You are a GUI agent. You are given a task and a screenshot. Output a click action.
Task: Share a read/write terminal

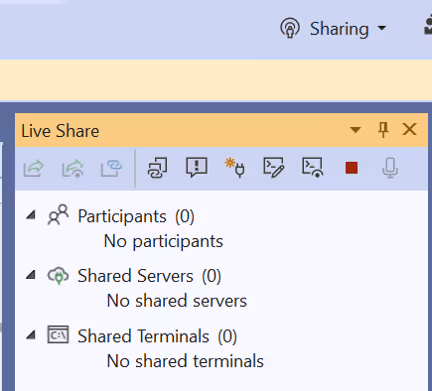(x=274, y=168)
